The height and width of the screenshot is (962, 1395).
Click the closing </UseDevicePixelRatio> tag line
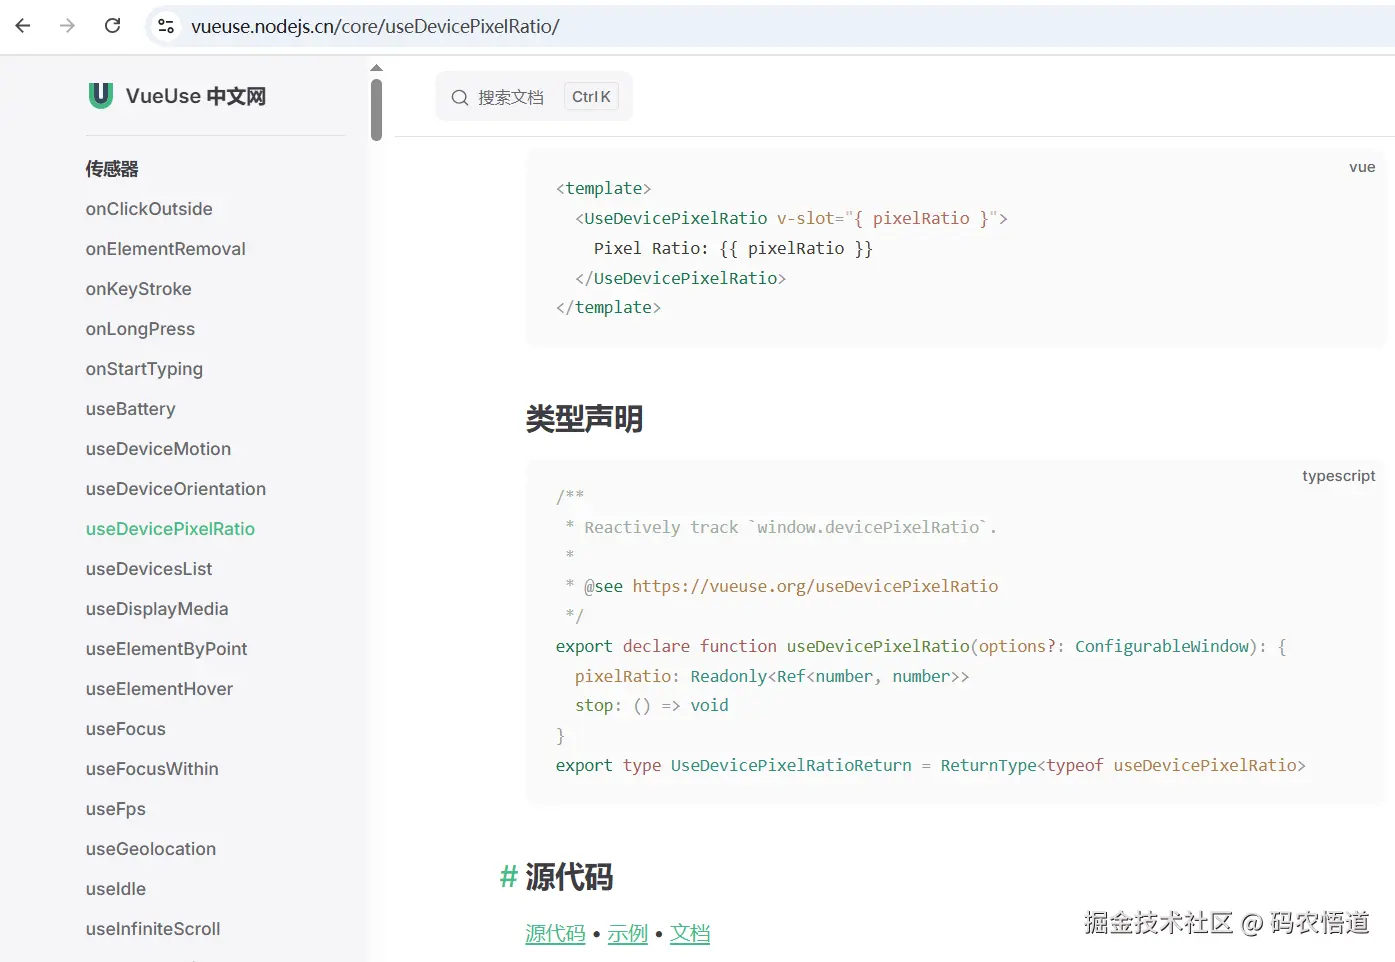coord(680,278)
